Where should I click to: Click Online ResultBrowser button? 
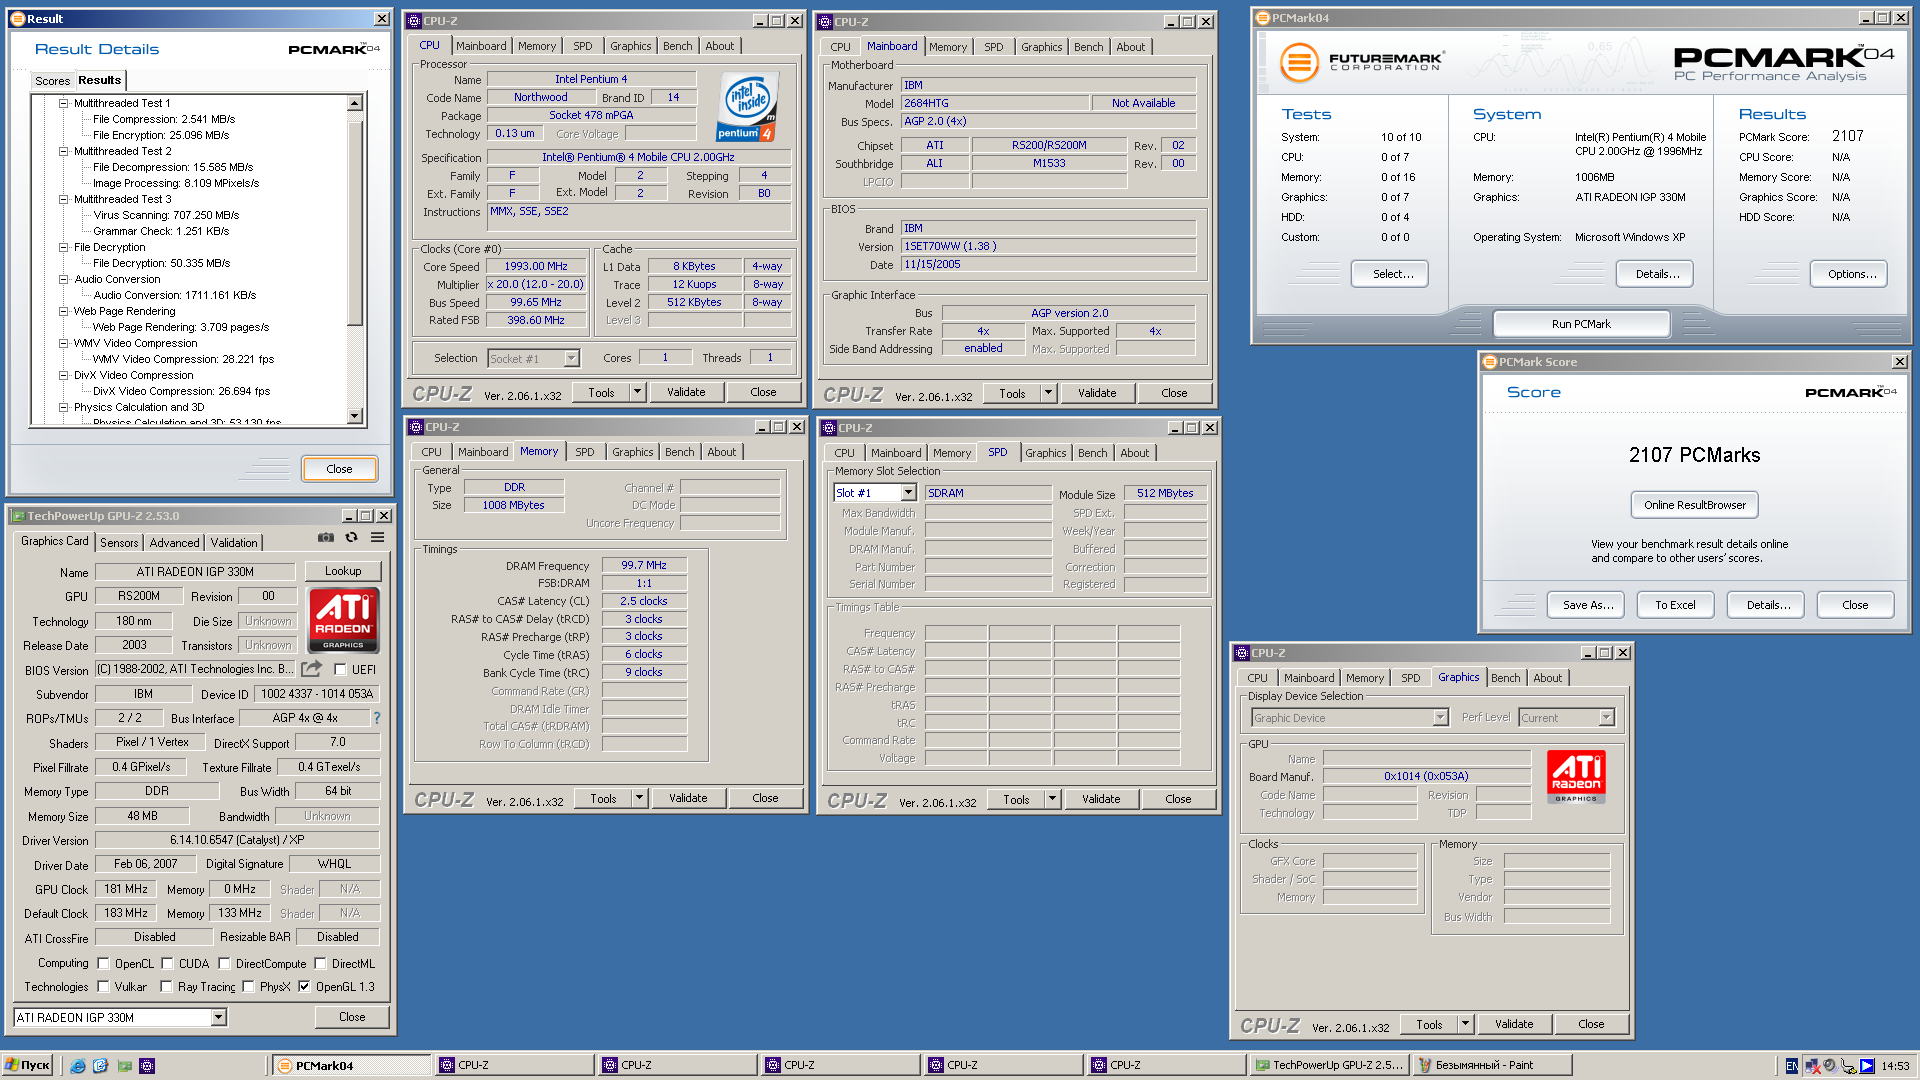tap(1694, 505)
